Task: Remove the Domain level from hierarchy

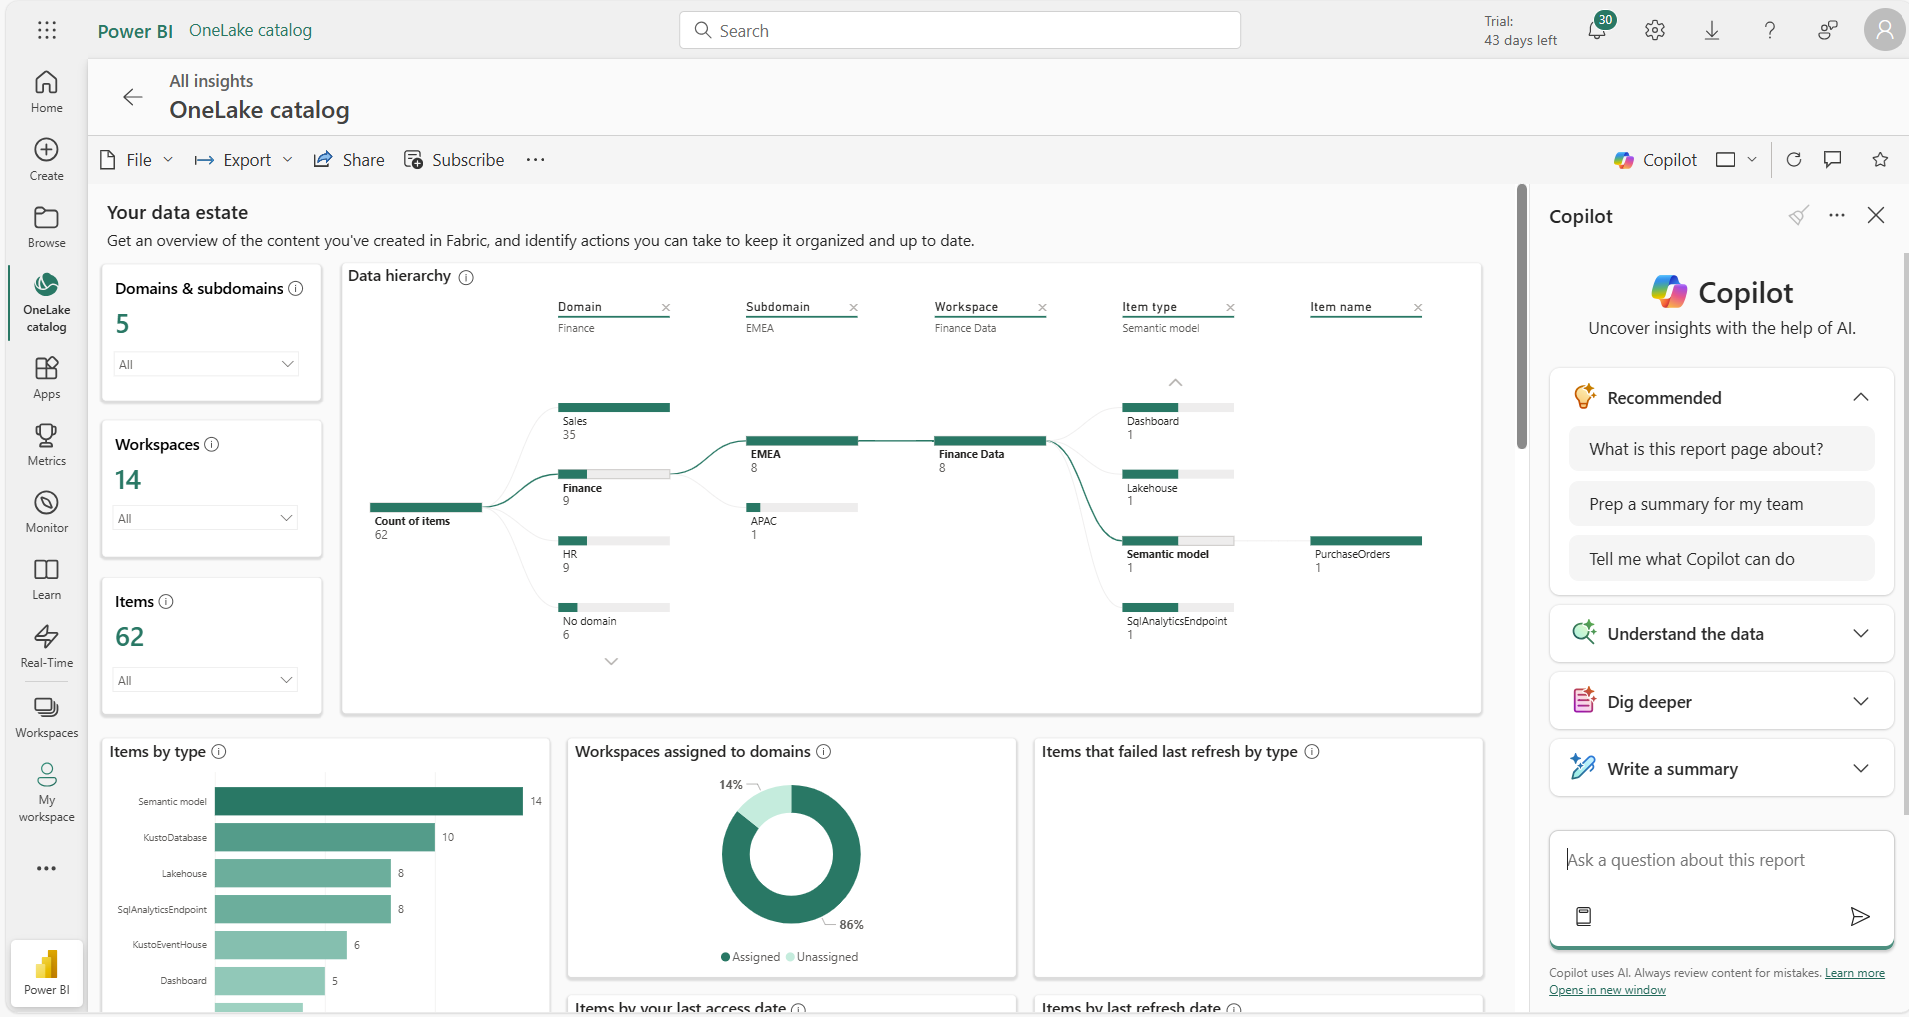Action: [666, 308]
